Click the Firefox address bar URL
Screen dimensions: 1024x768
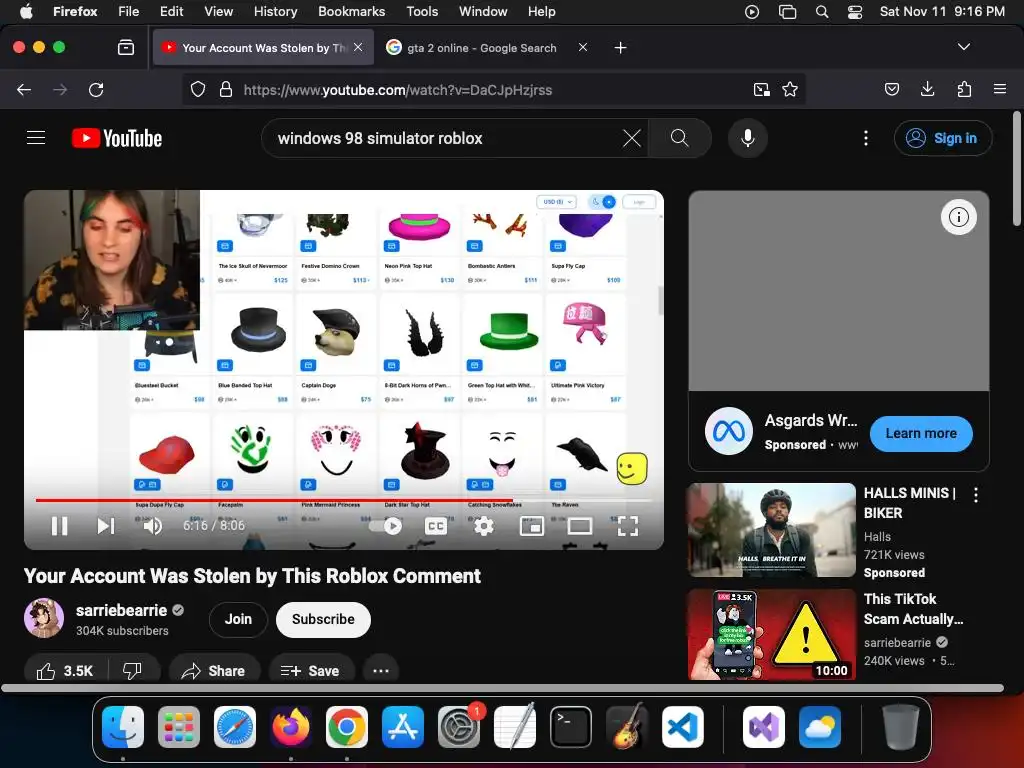398,89
